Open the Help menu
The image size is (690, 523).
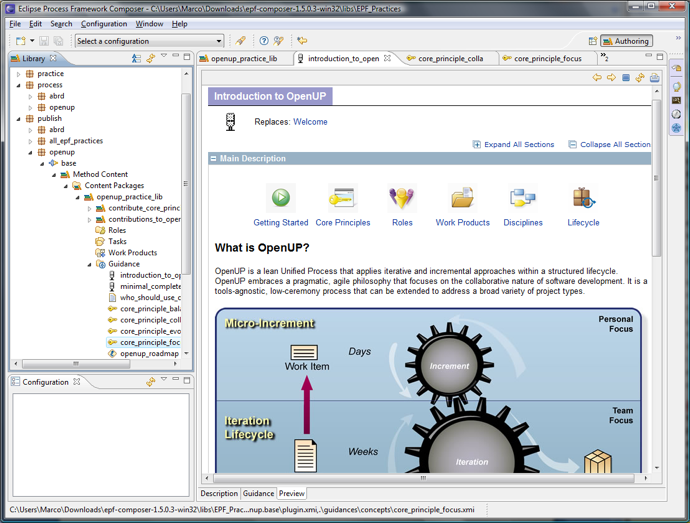point(179,24)
